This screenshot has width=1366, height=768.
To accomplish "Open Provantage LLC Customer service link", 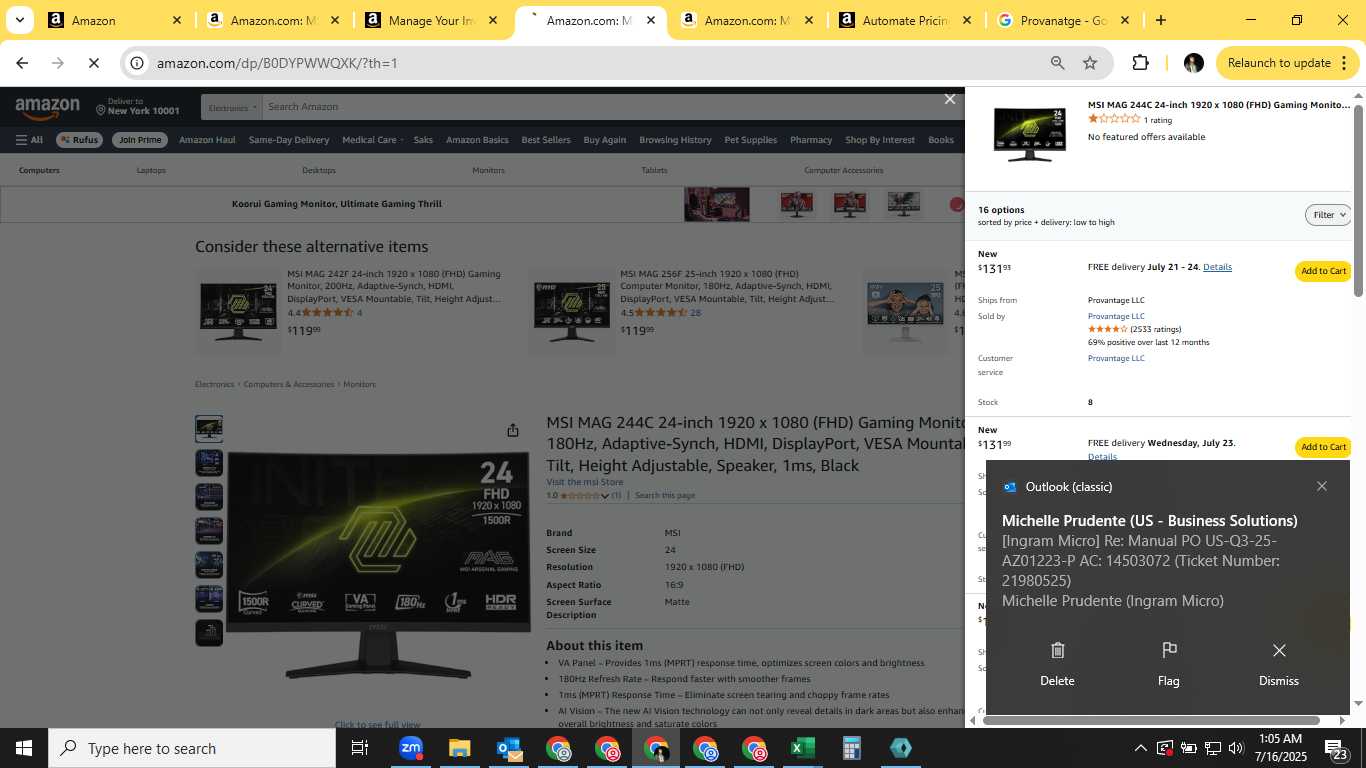I will click(x=1116, y=358).
